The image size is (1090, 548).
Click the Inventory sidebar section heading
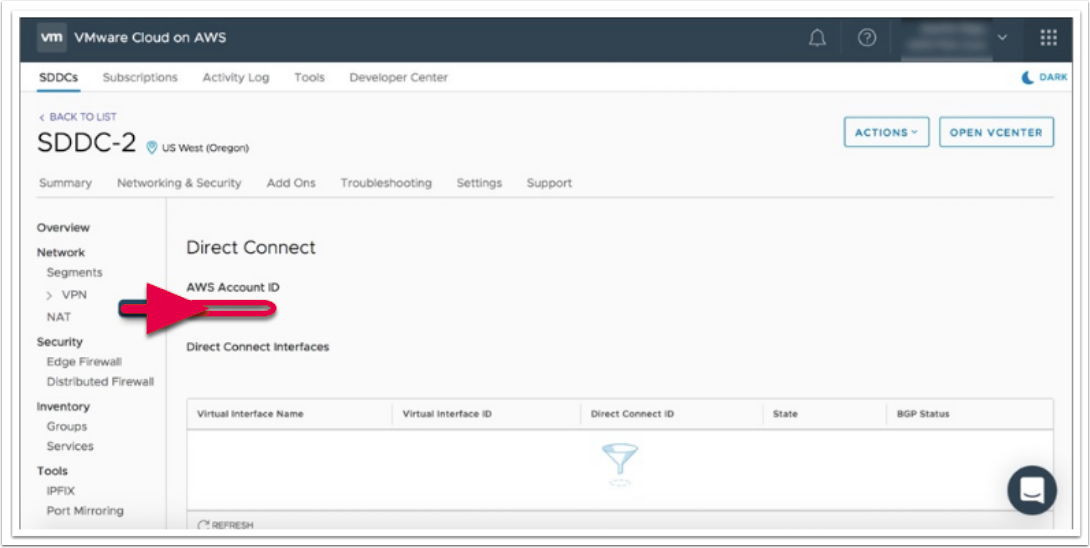point(63,406)
